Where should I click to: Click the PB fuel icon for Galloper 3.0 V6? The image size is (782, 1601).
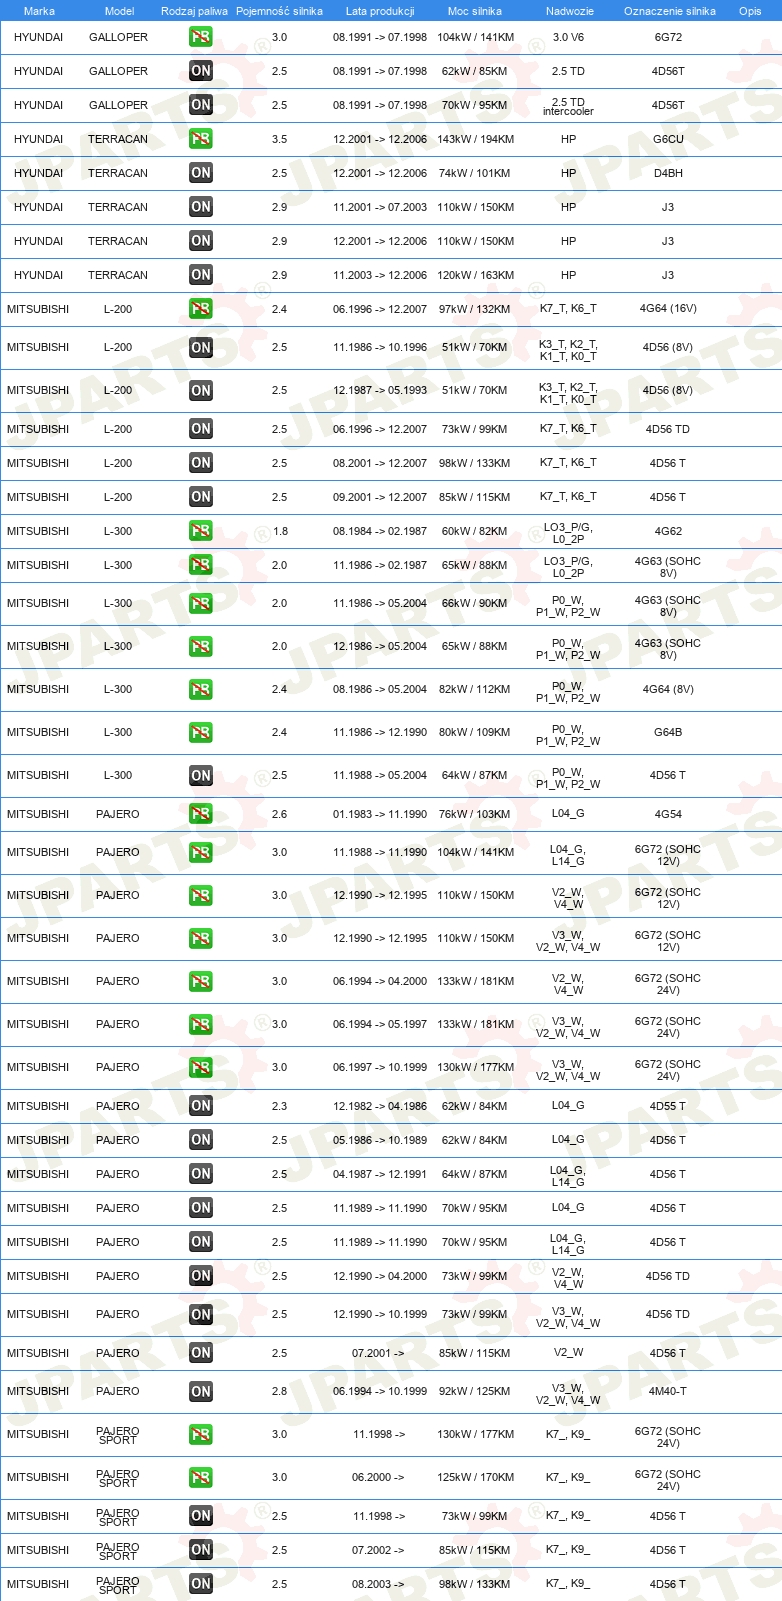point(201,37)
